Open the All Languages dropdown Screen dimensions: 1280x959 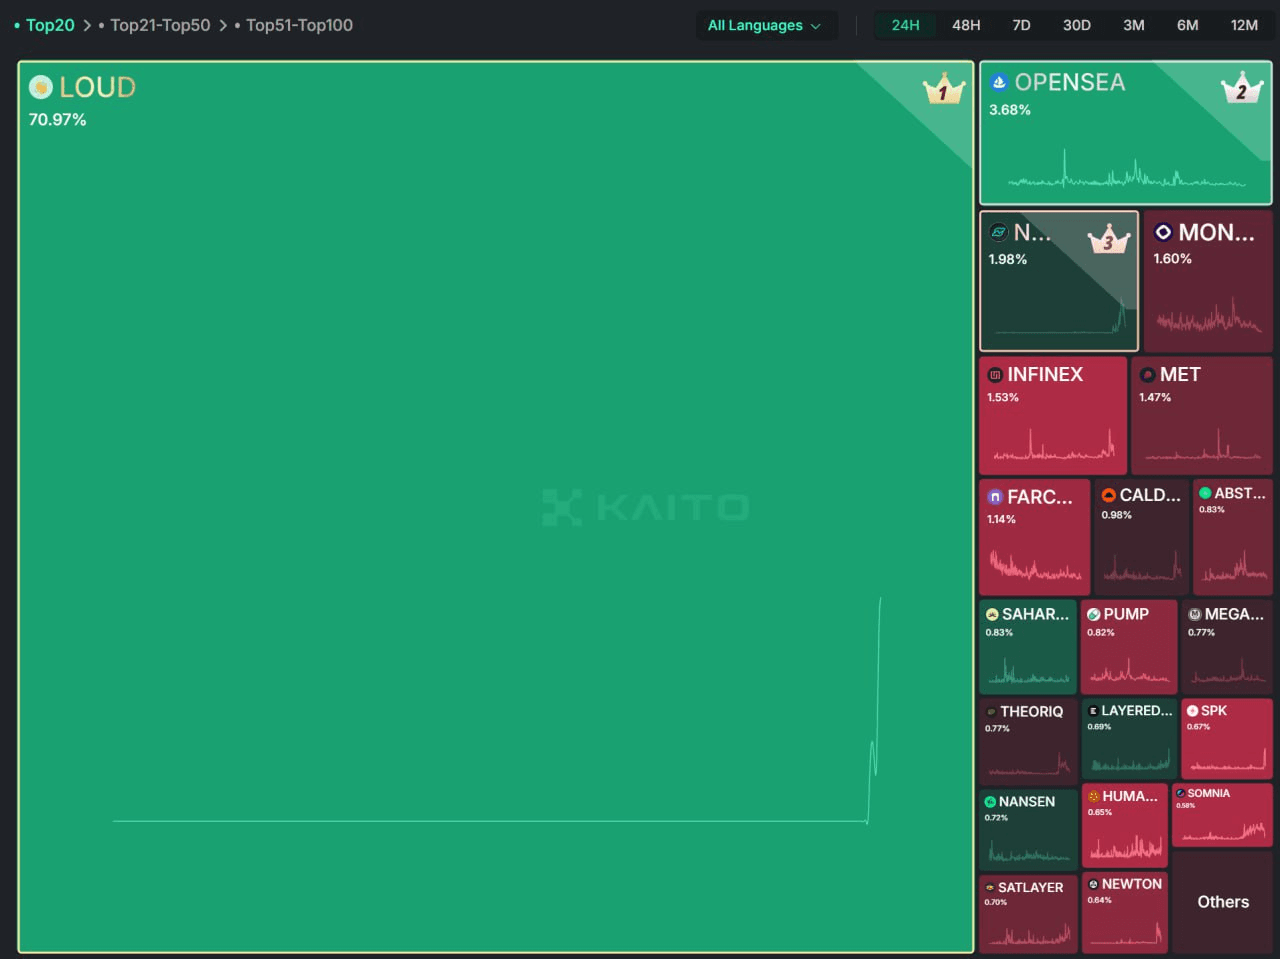coord(765,26)
